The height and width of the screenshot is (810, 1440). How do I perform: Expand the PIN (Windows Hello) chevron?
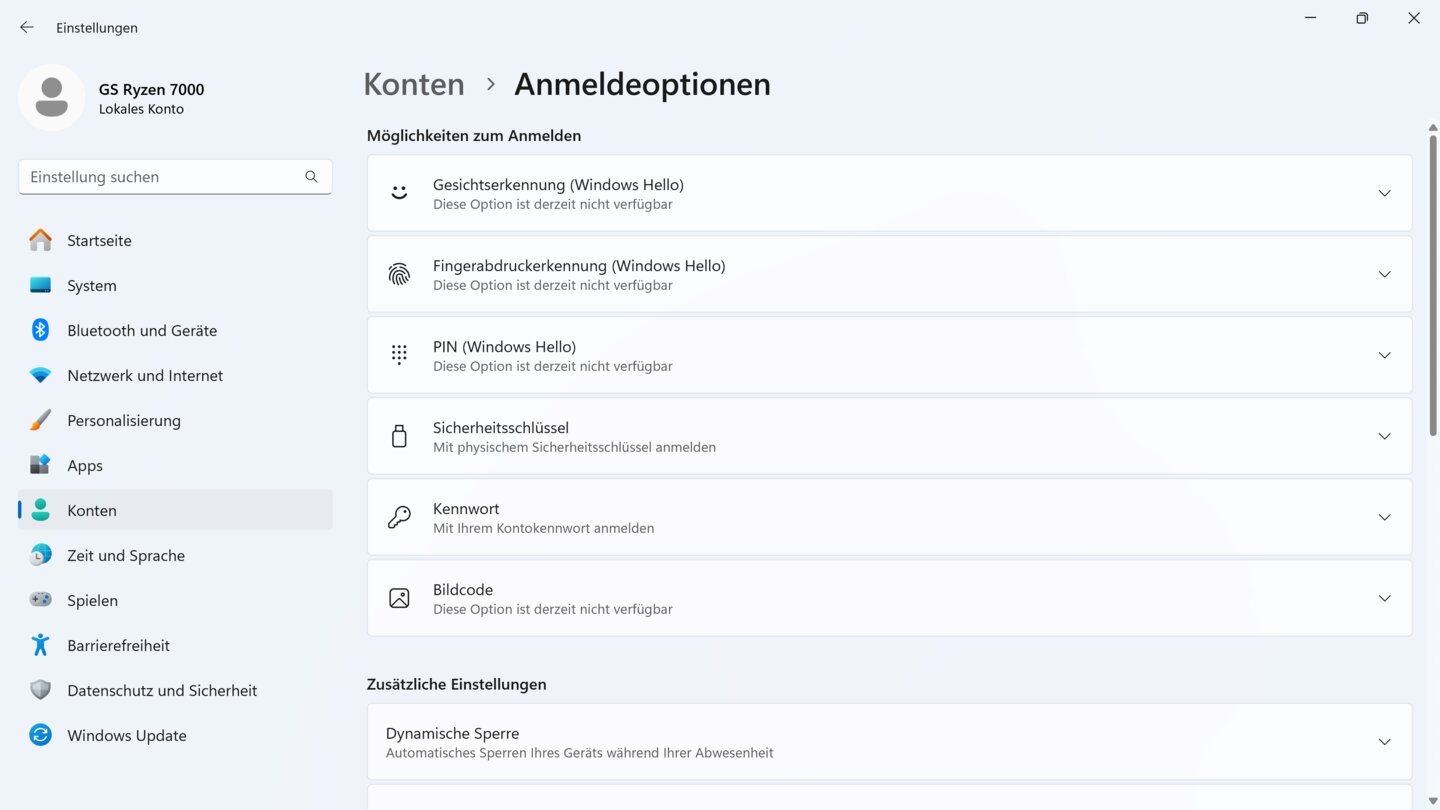coord(1384,355)
